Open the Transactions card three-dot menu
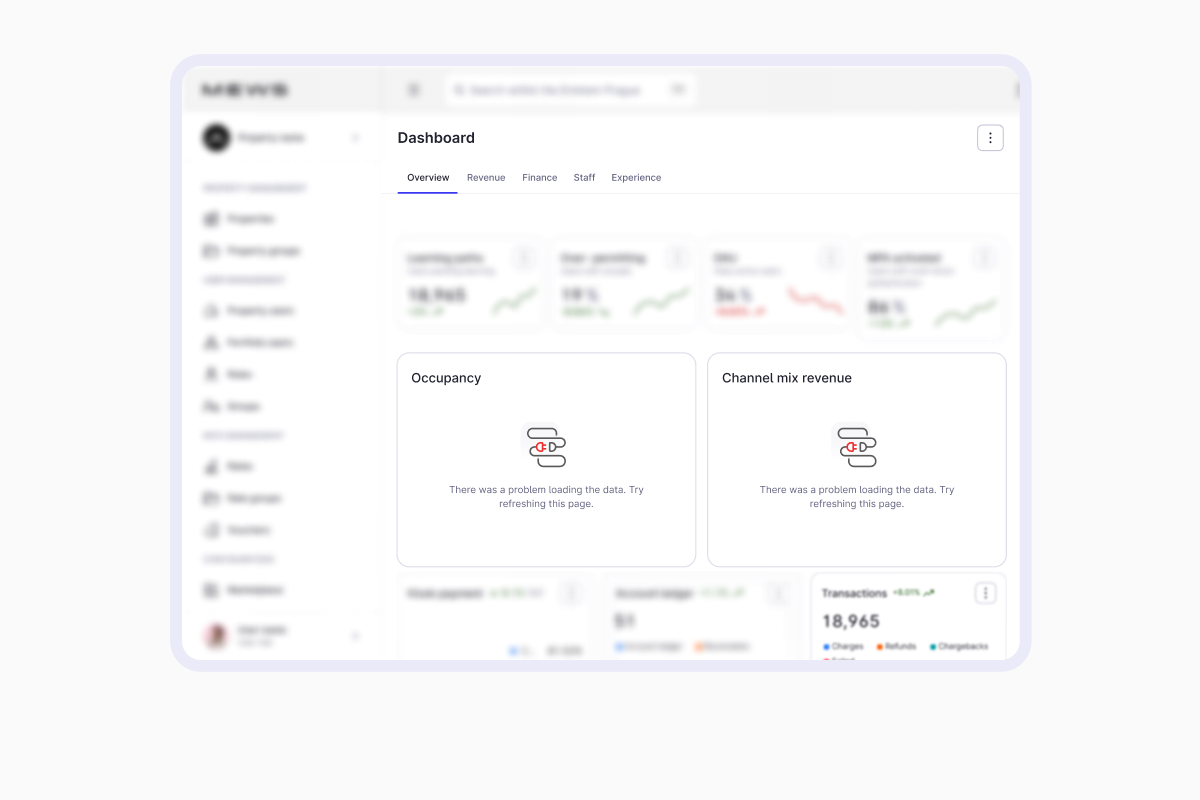The height and width of the screenshot is (800, 1200). point(985,594)
